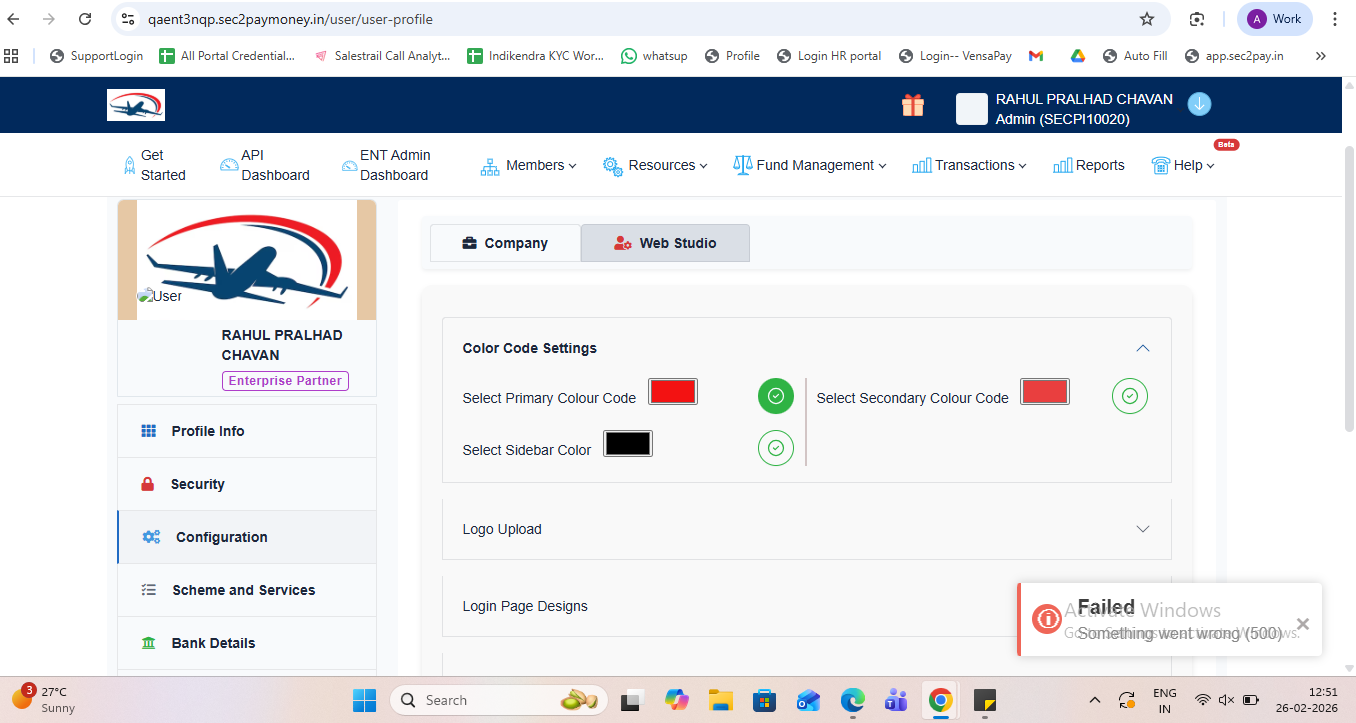Switch to the Company tab
Image resolution: width=1356 pixels, height=723 pixels.
pos(505,243)
